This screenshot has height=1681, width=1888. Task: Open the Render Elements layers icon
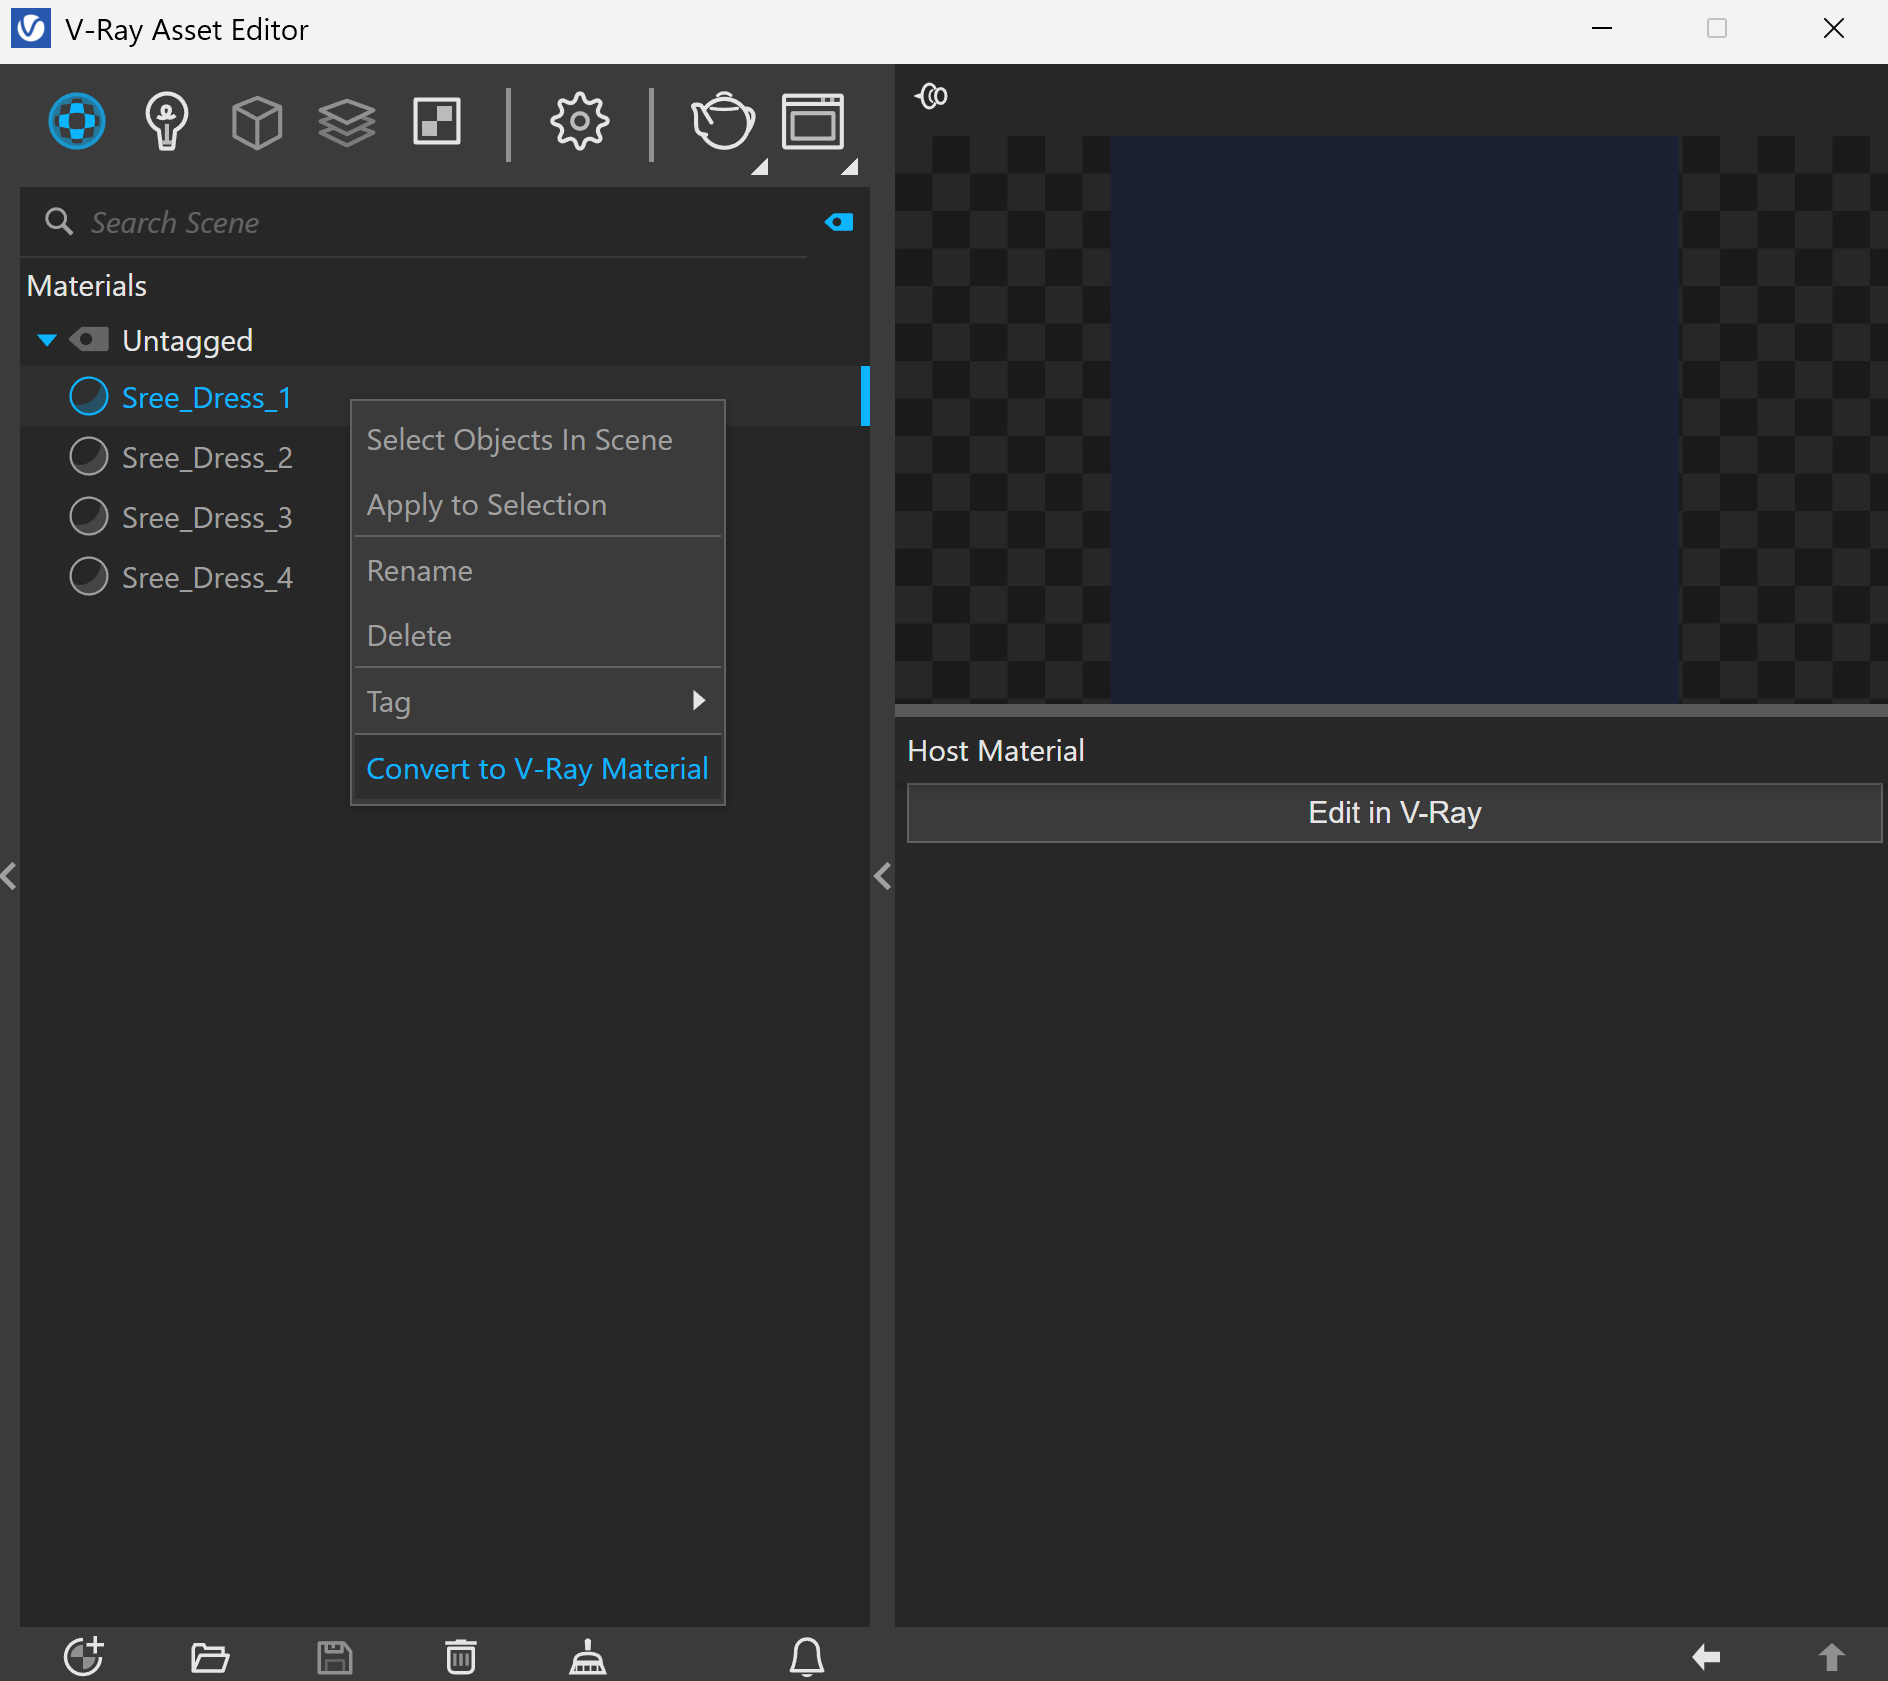pyautogui.click(x=346, y=122)
